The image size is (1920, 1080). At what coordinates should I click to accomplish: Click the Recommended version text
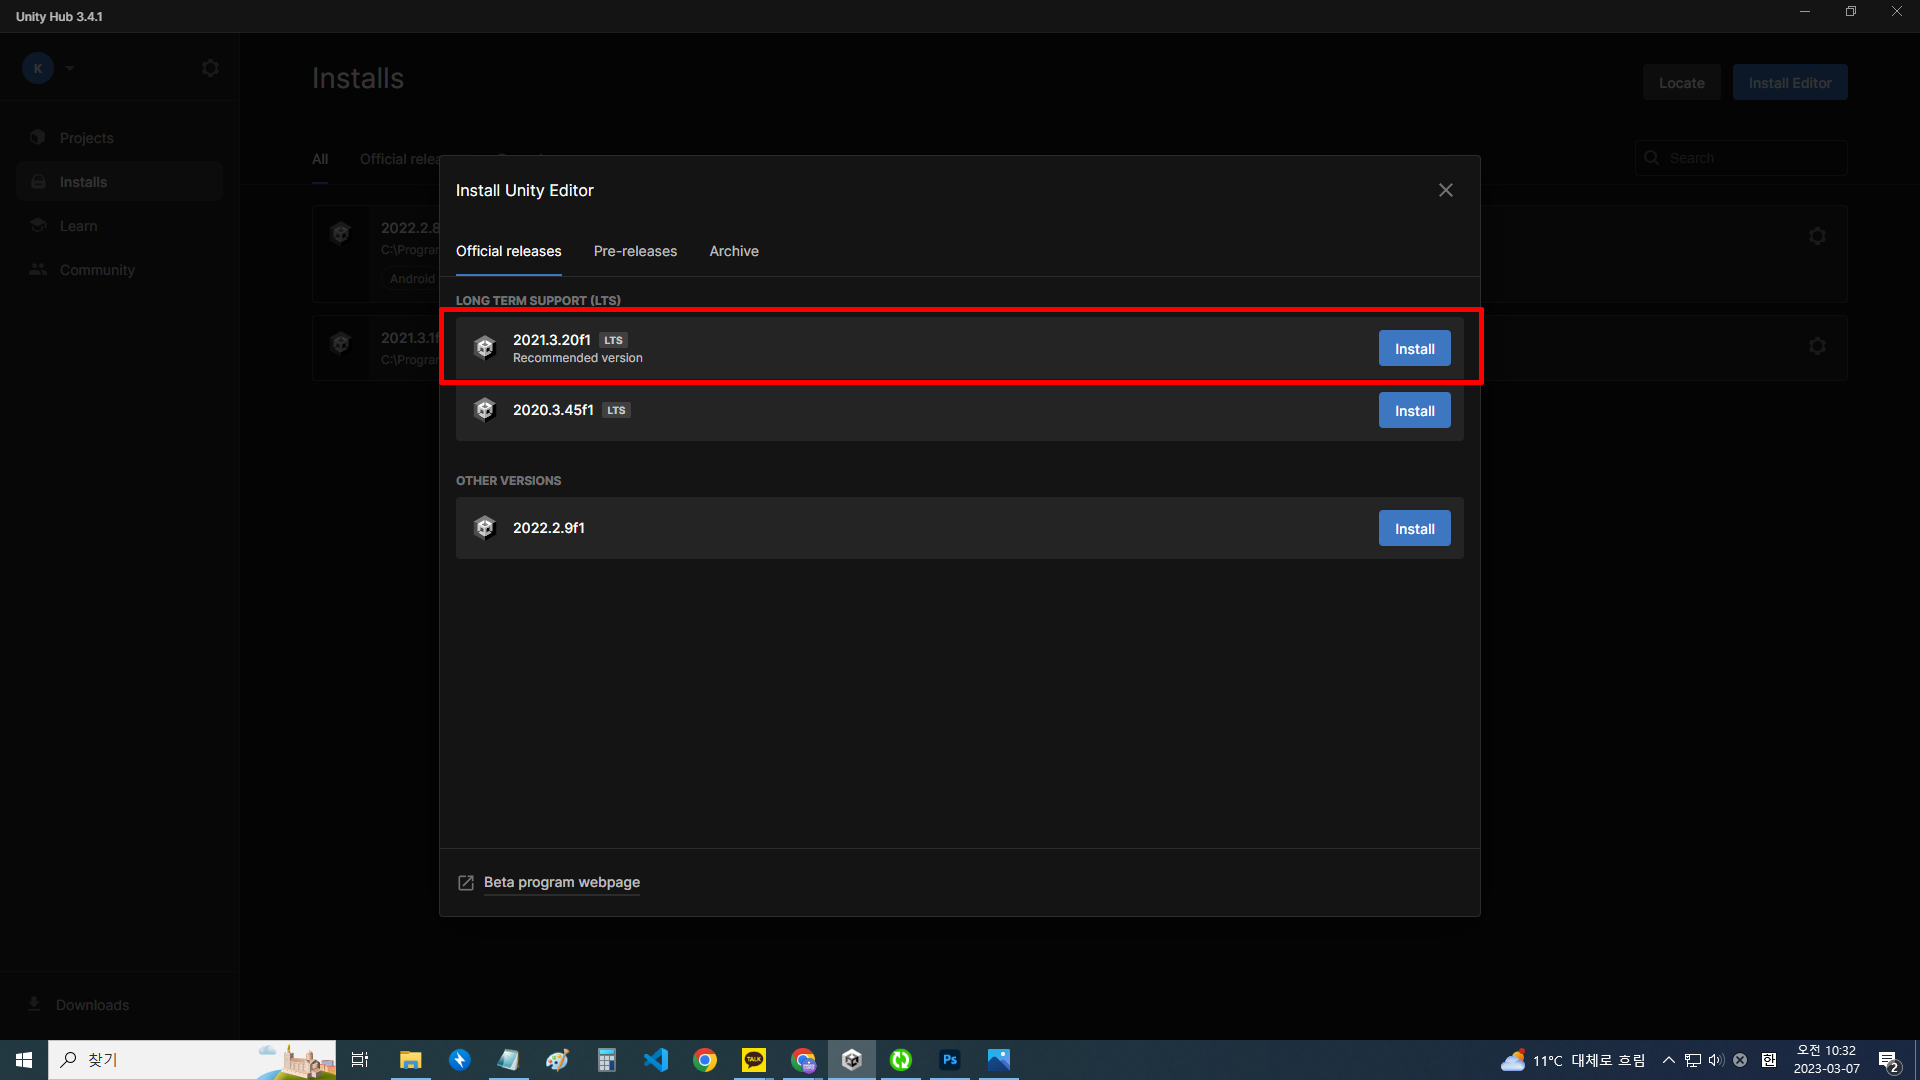coord(578,358)
